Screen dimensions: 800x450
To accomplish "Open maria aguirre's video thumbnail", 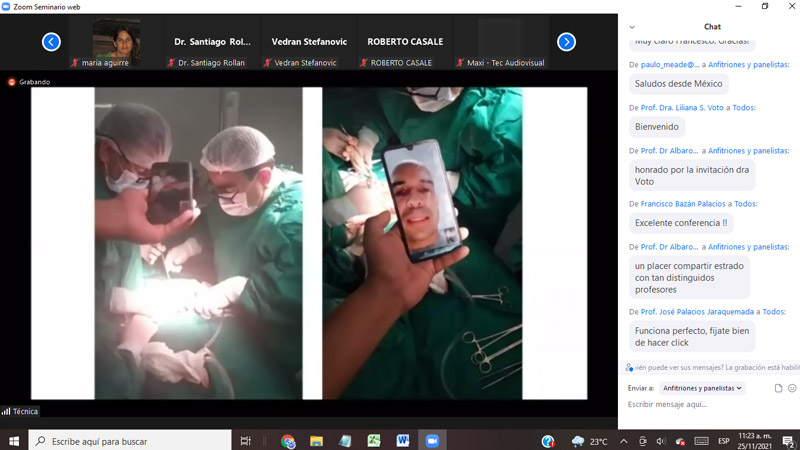I will pos(117,42).
